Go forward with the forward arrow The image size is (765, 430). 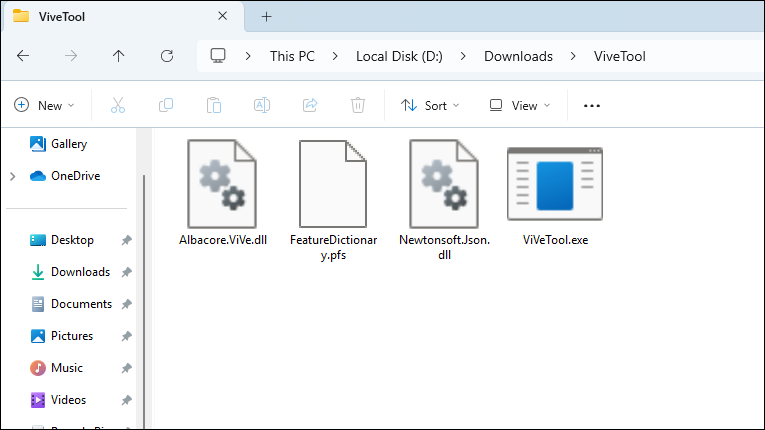(x=71, y=56)
